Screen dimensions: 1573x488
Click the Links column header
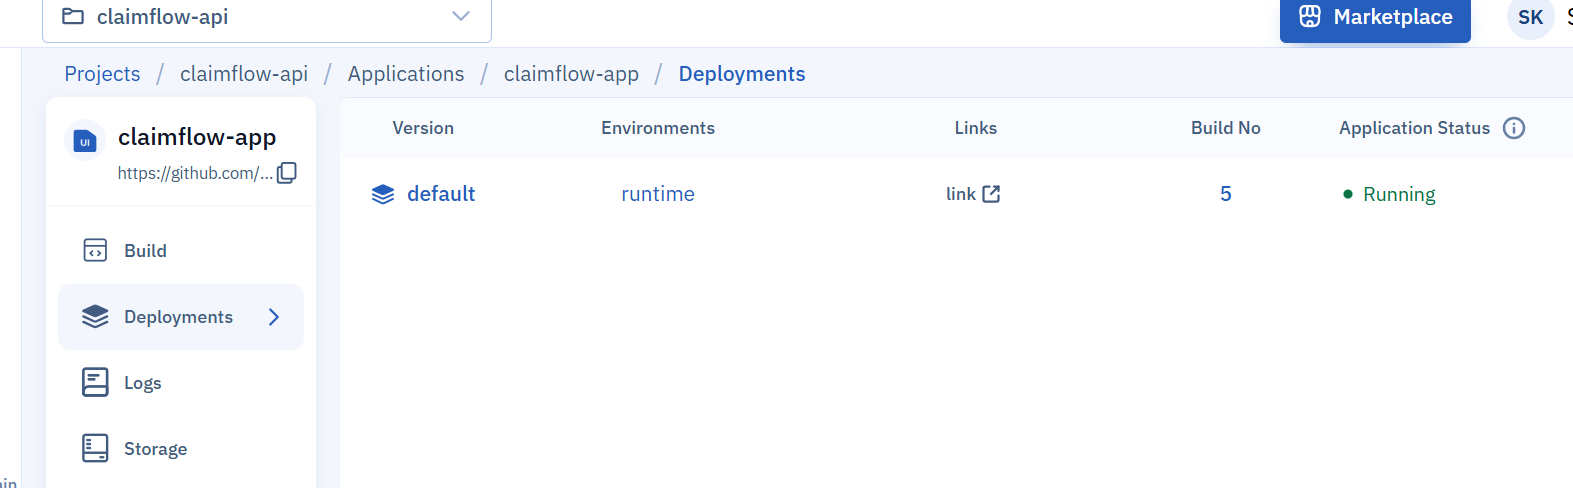pos(976,128)
